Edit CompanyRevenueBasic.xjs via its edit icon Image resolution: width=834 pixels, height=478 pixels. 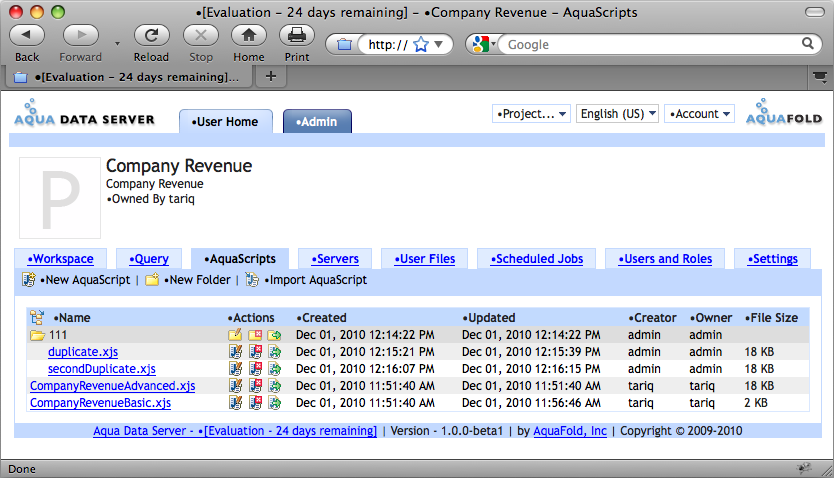235,403
